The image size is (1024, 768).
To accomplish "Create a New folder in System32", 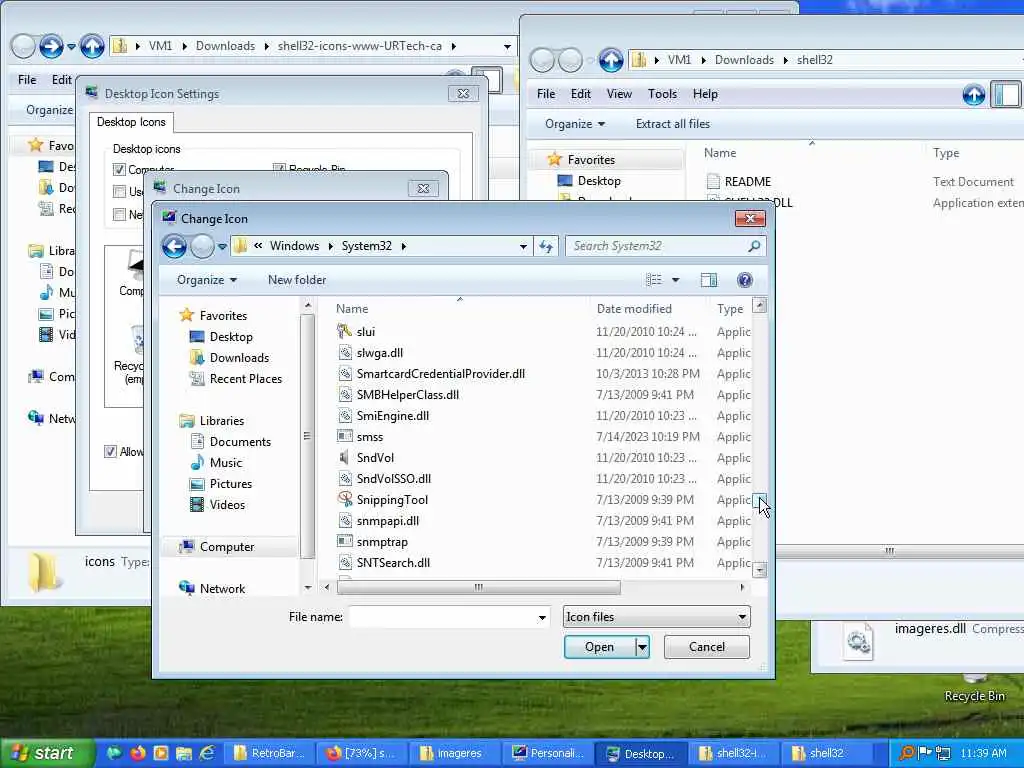I will click(296, 280).
